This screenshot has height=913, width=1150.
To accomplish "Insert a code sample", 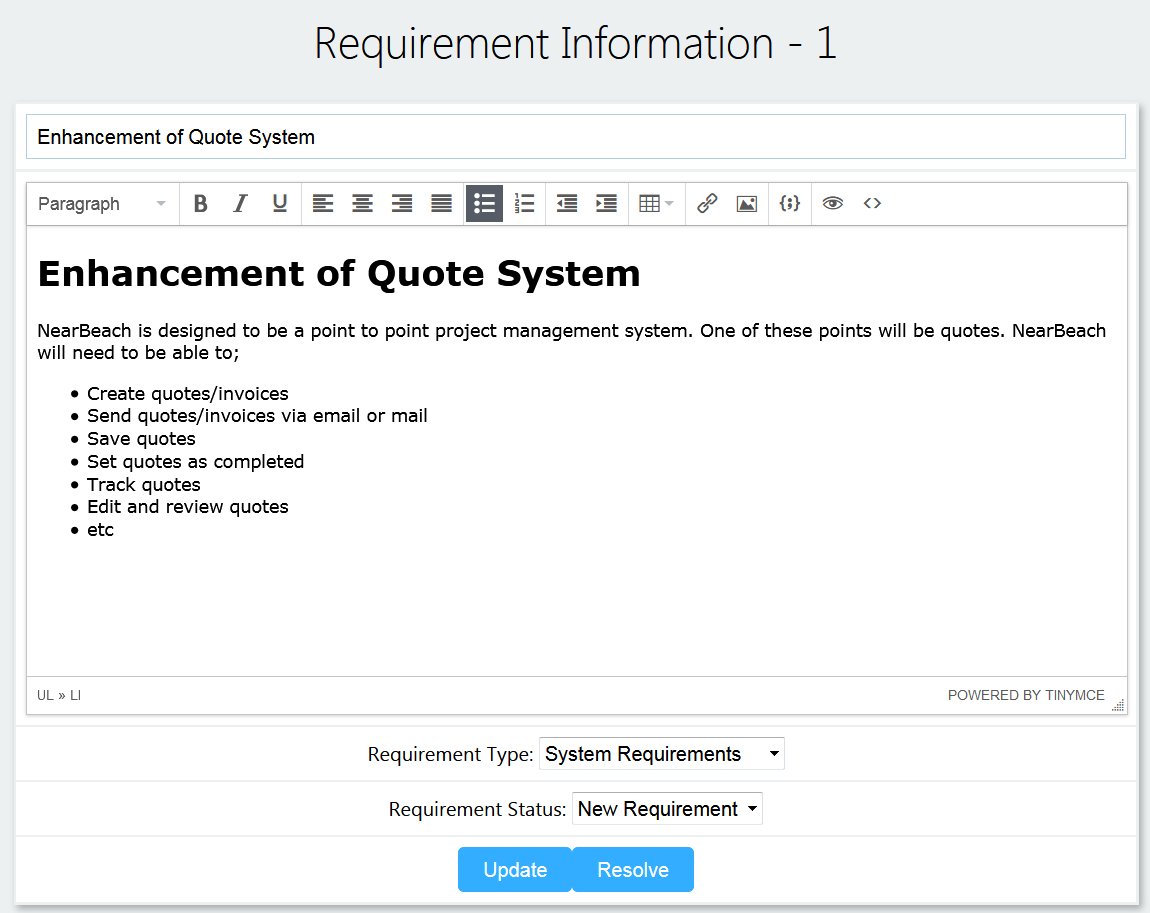I will pyautogui.click(x=790, y=203).
